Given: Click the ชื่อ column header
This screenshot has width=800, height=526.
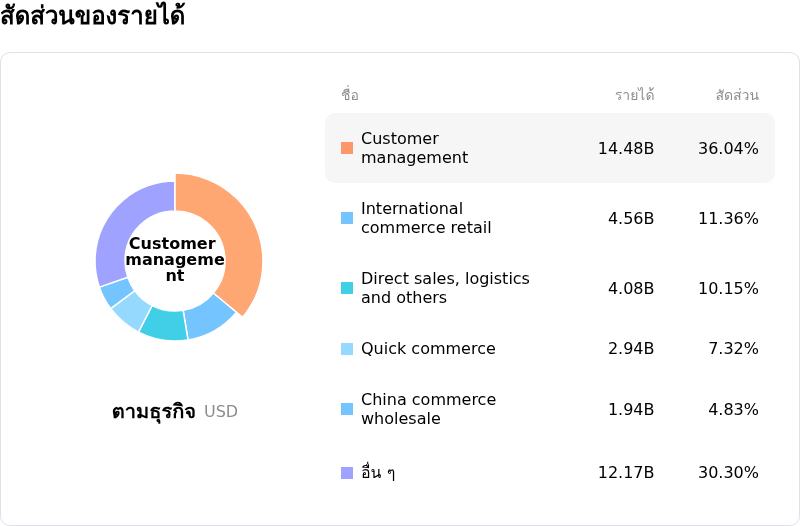Looking at the screenshot, I should (350, 94).
